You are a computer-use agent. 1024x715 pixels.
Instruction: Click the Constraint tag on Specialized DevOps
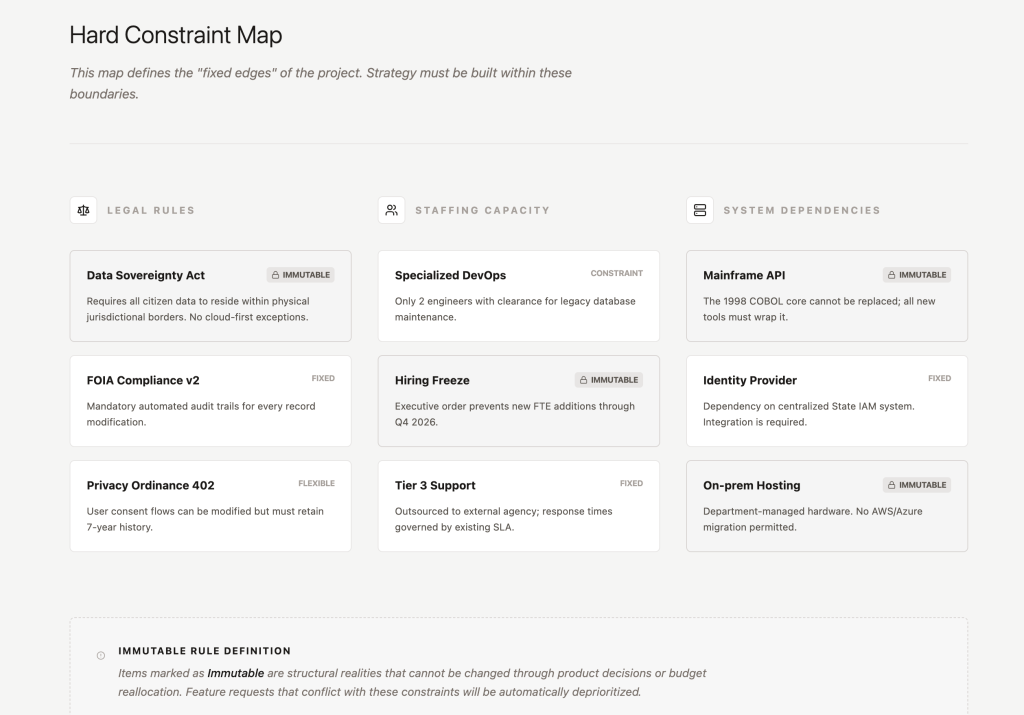[x=616, y=273]
